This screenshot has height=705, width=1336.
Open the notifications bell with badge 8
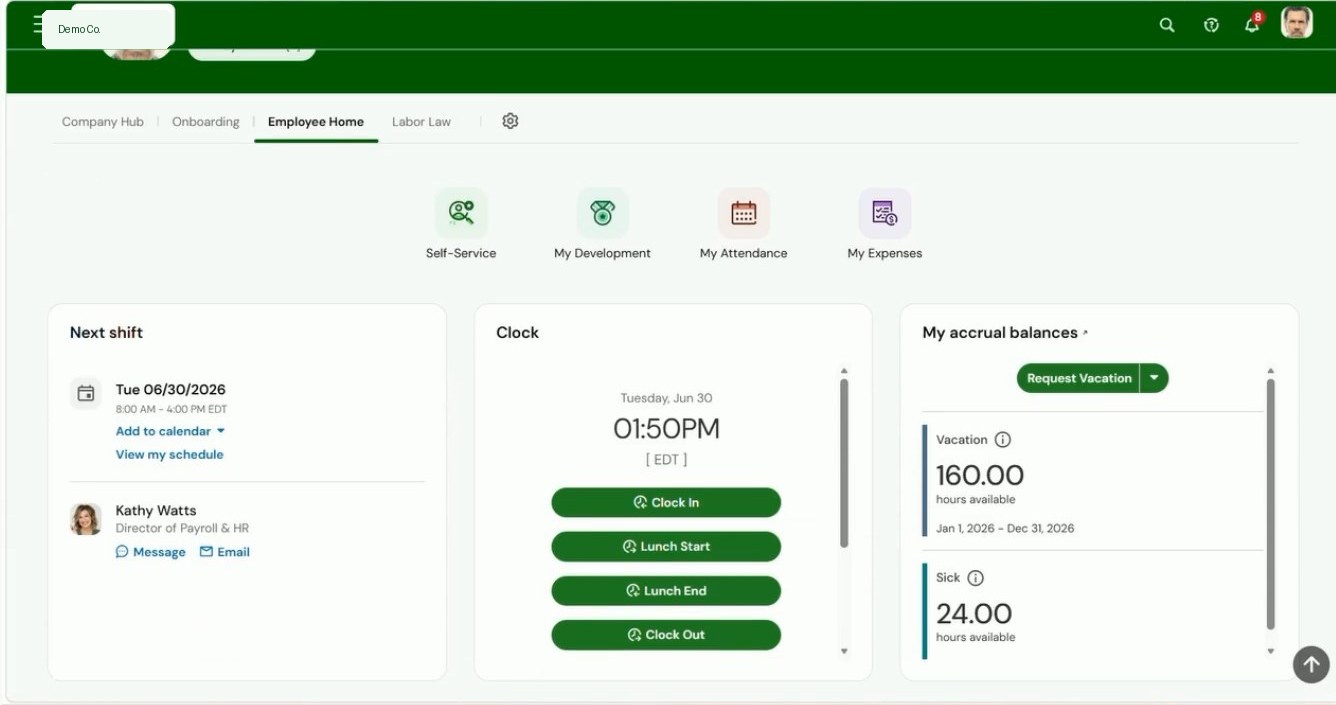(x=1252, y=24)
